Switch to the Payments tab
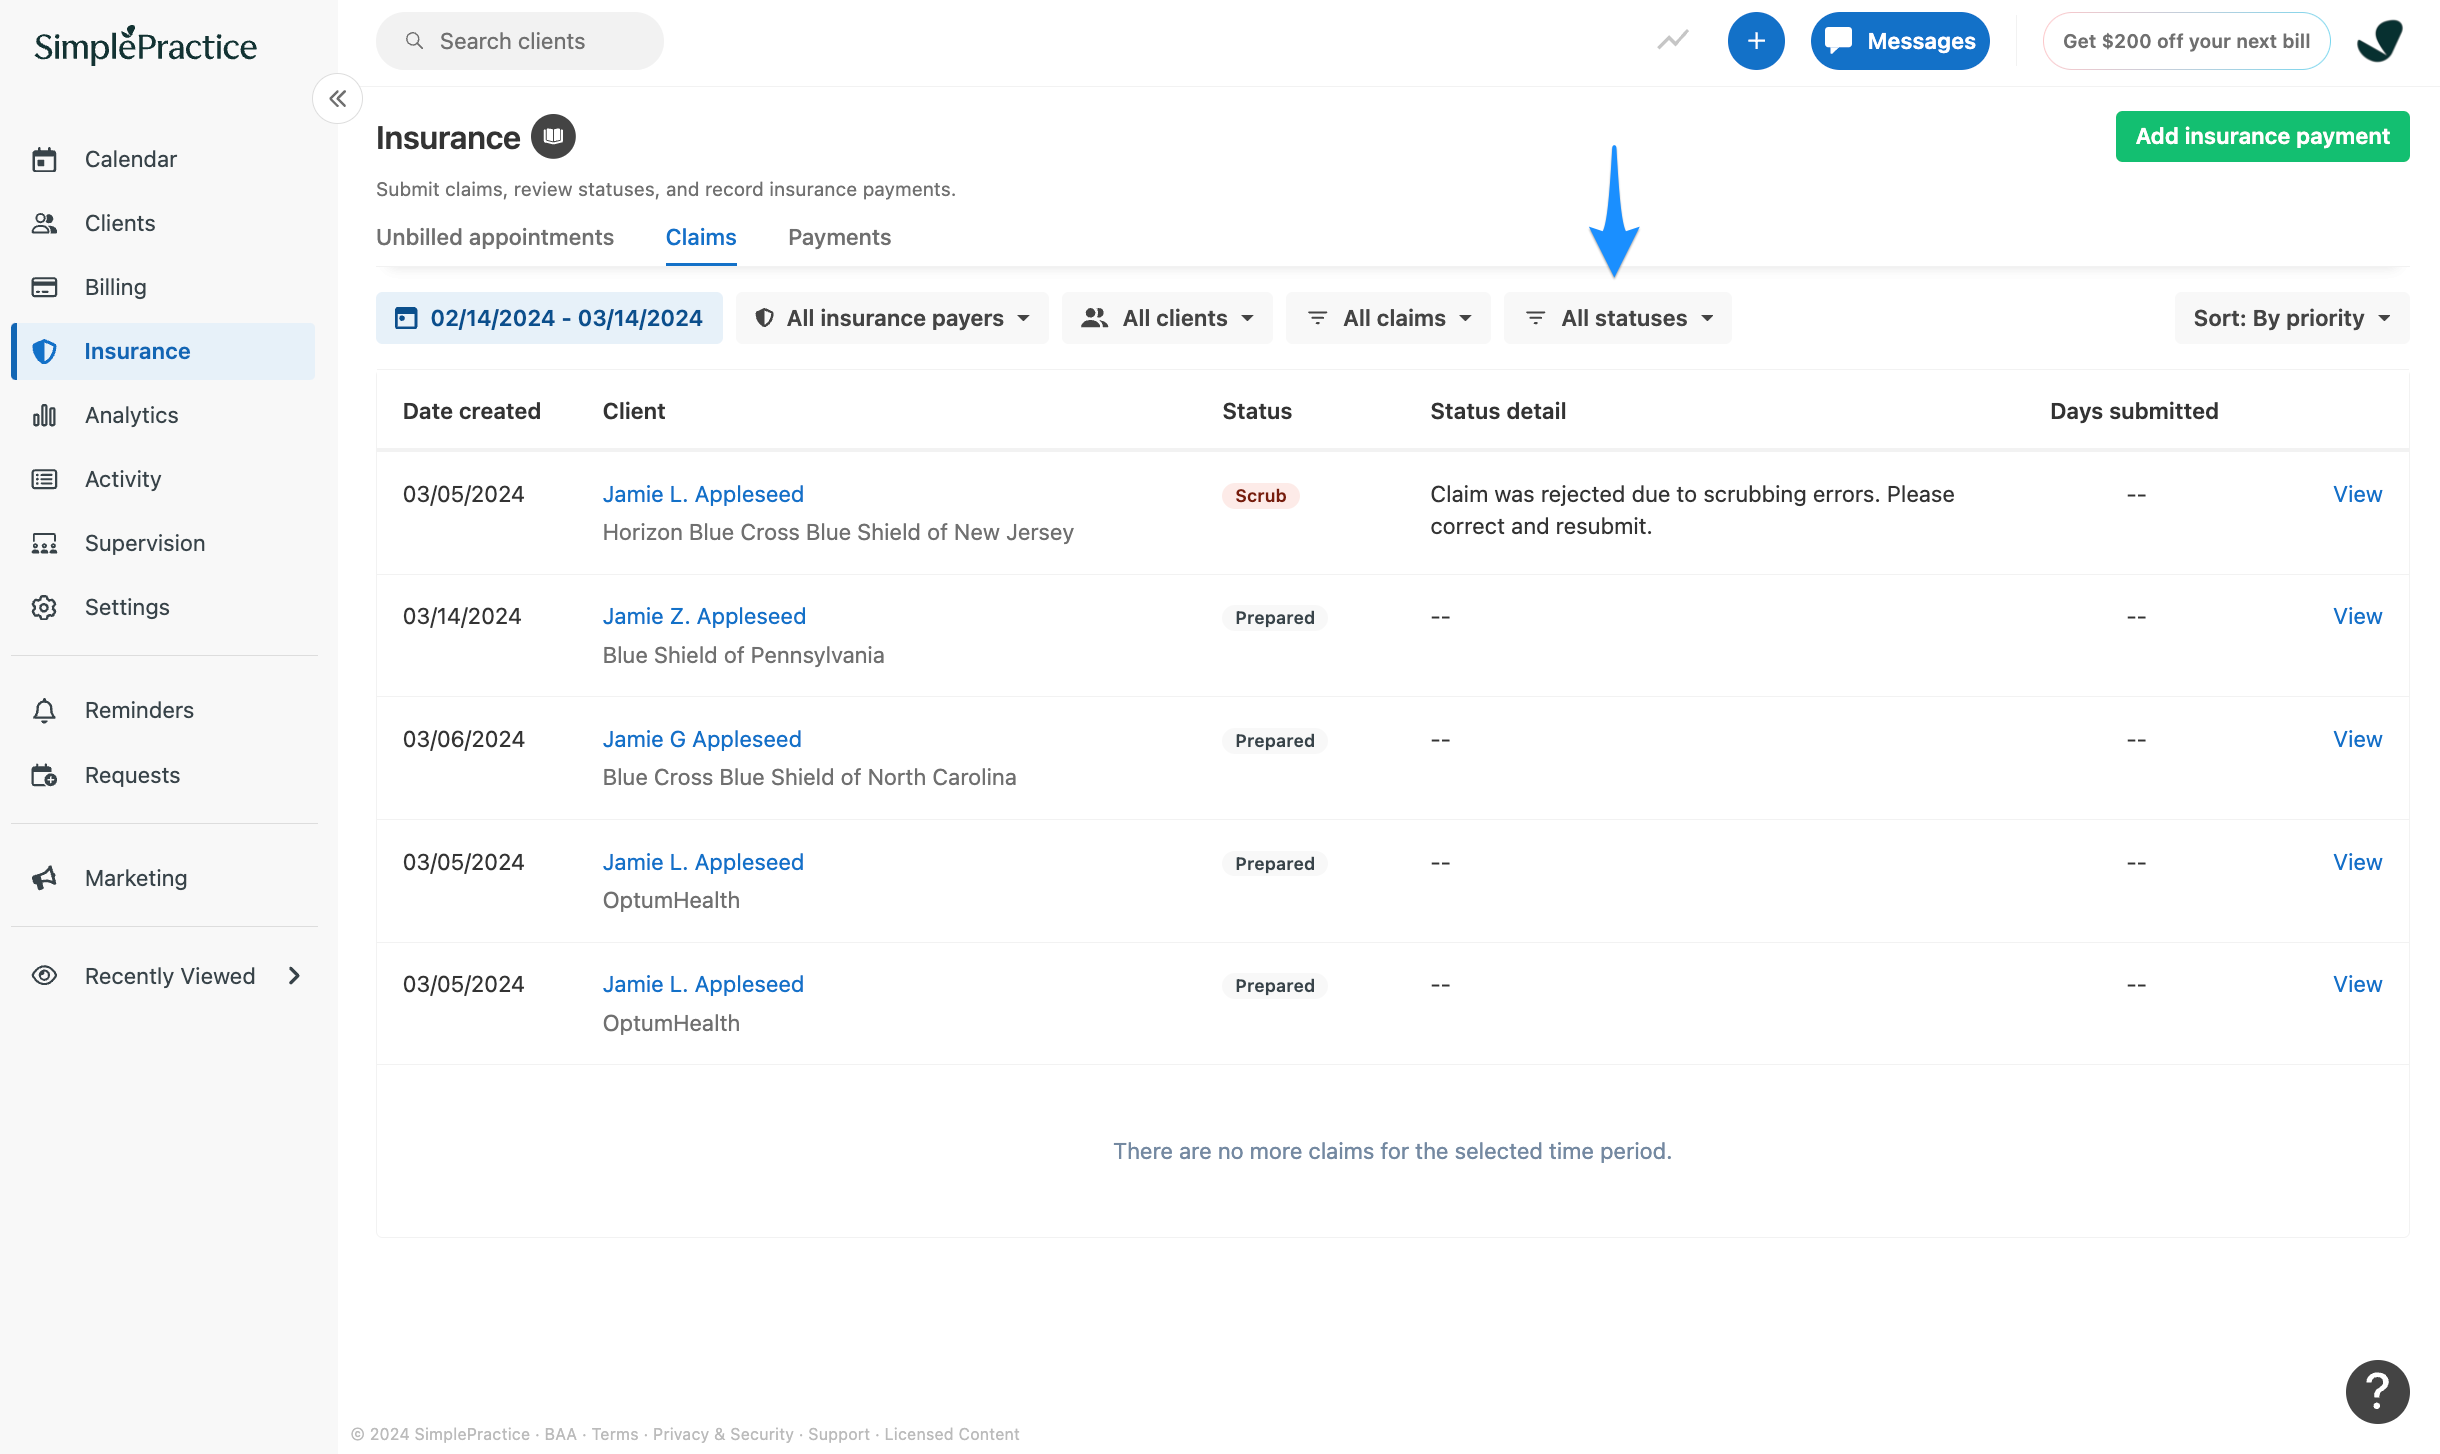 tap(839, 237)
